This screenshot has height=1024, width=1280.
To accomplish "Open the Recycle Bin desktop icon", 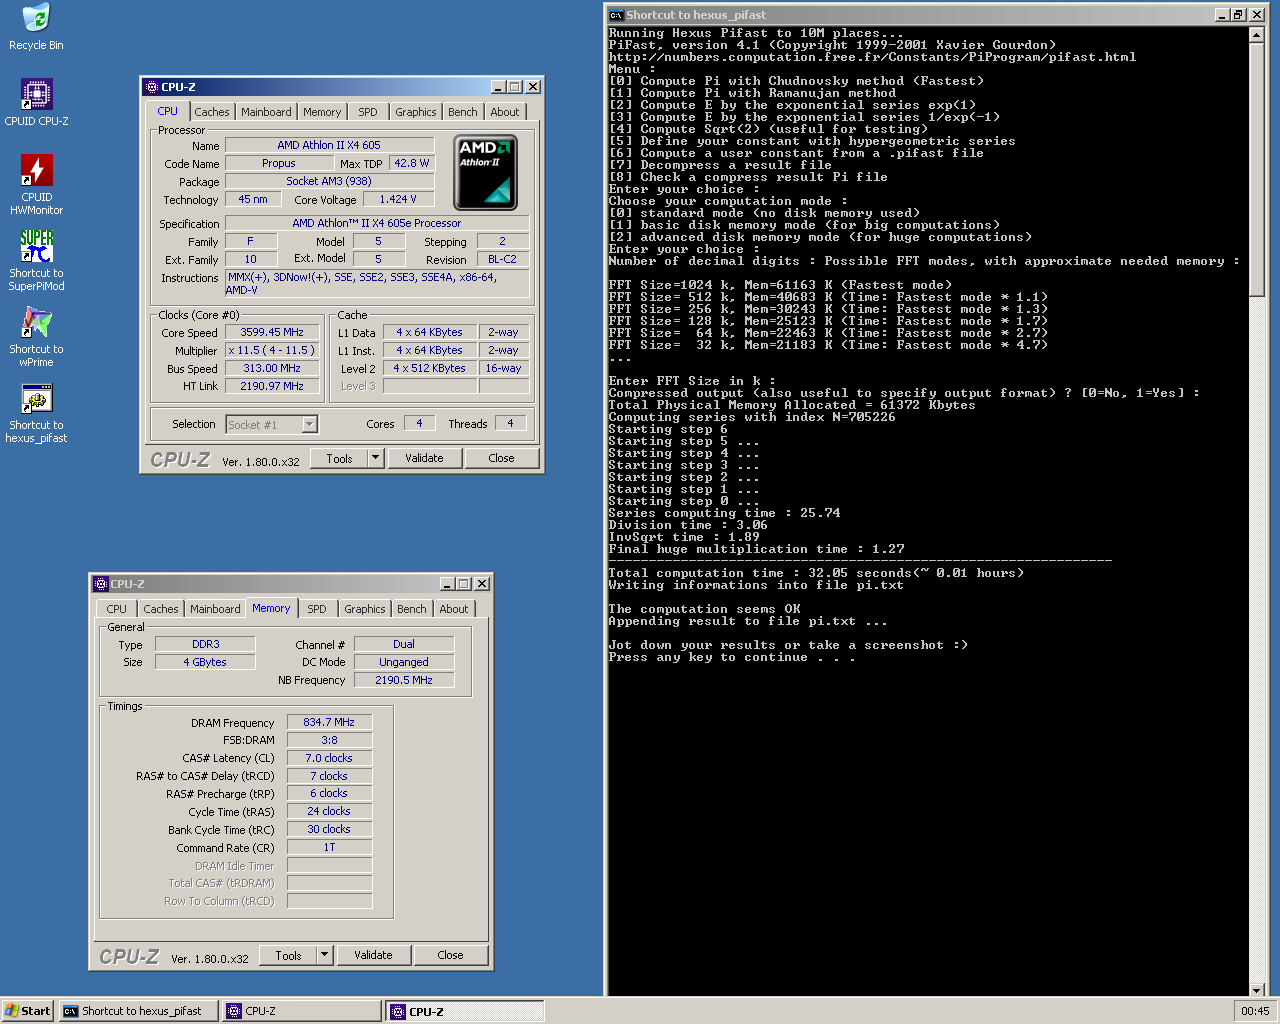I will [x=36, y=27].
